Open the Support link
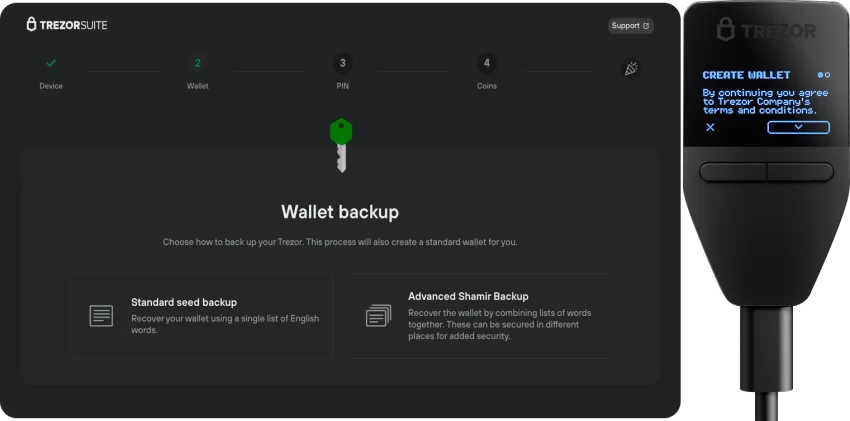 click(x=630, y=25)
